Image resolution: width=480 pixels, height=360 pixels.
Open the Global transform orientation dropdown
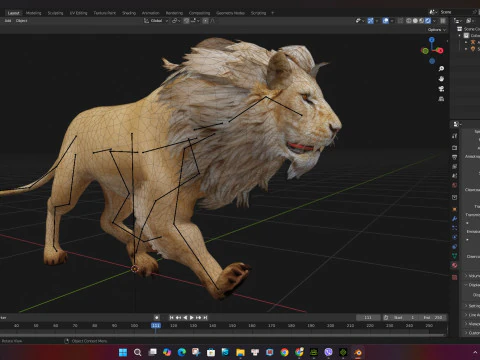156,21
